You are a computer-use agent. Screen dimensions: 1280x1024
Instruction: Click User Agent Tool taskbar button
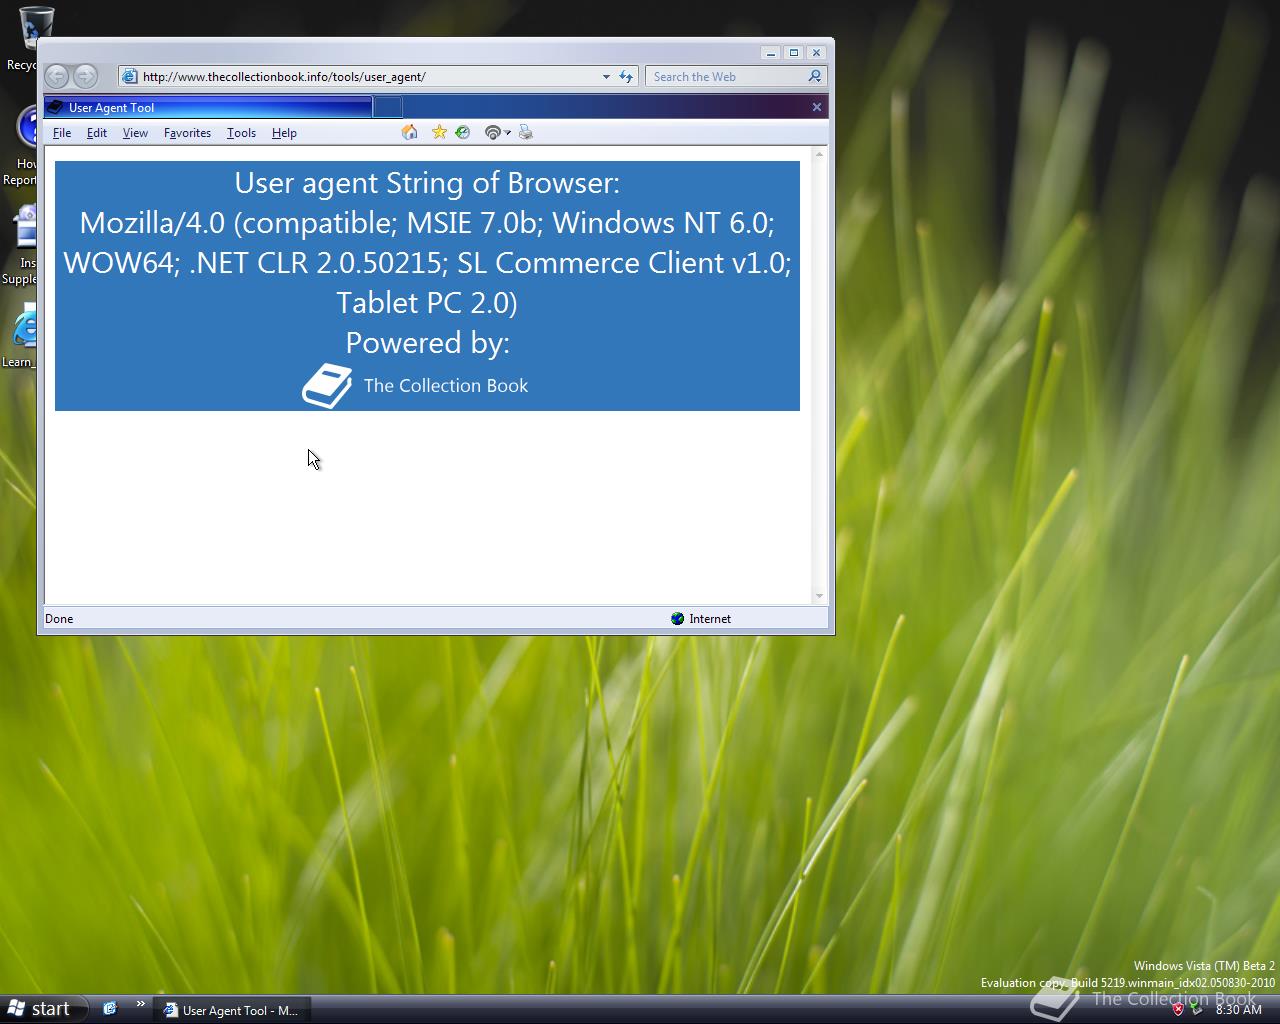pos(232,1010)
